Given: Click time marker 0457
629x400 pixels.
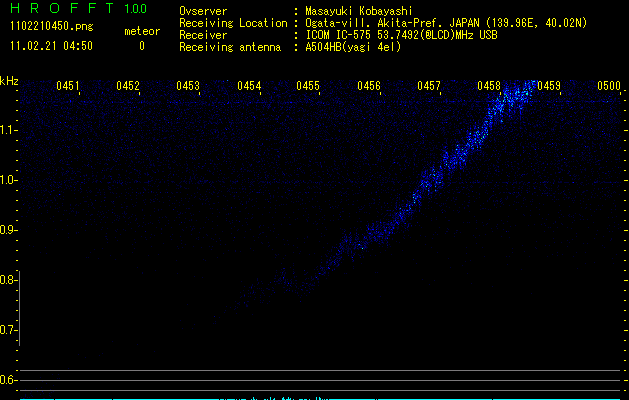Looking at the screenshot, I should point(429,86).
